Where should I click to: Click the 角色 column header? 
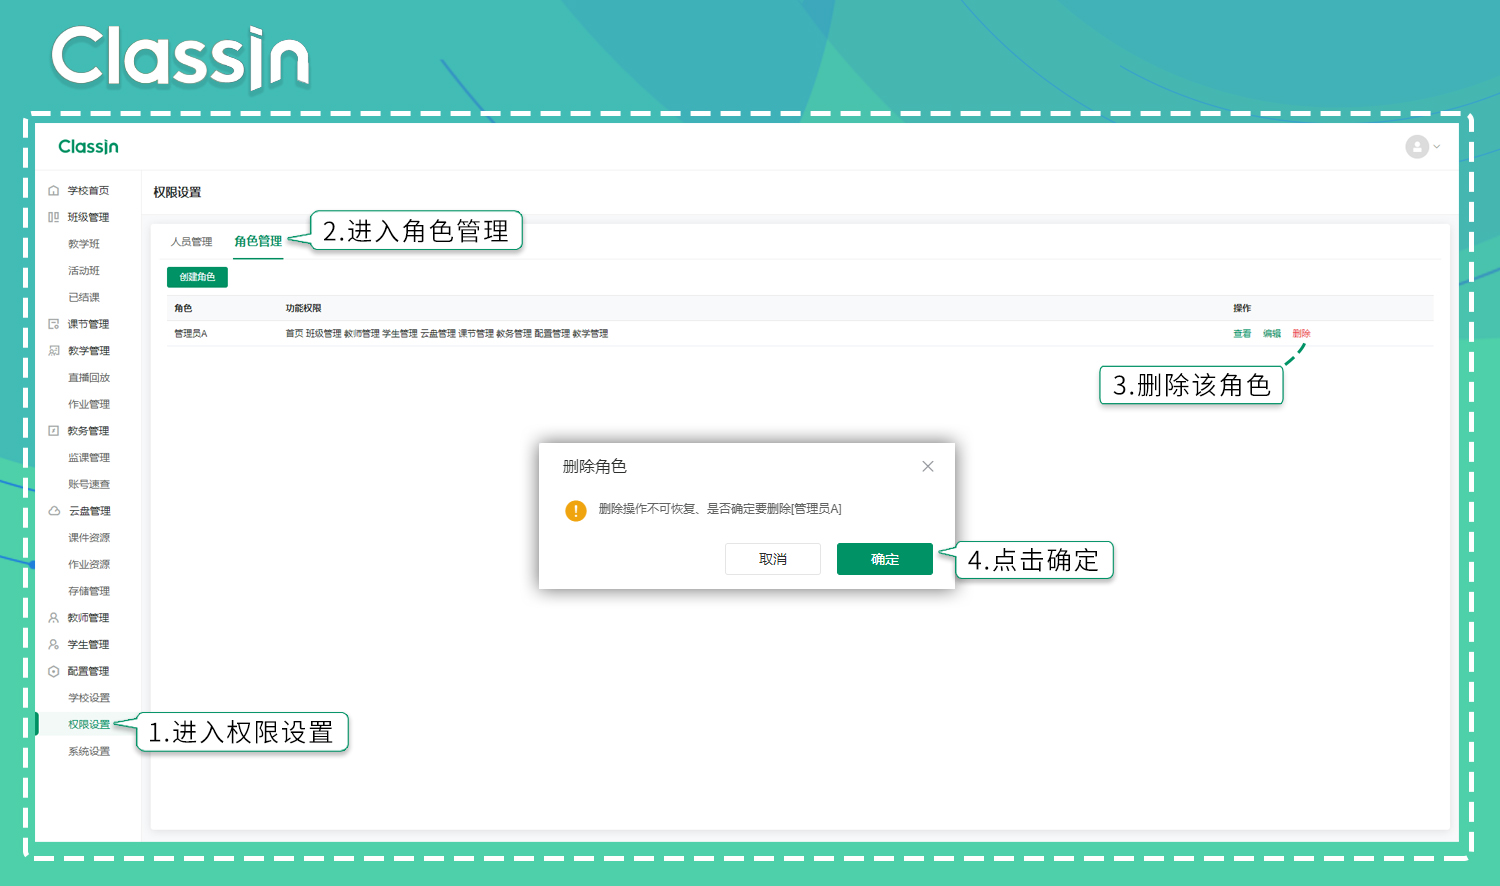[x=183, y=308]
